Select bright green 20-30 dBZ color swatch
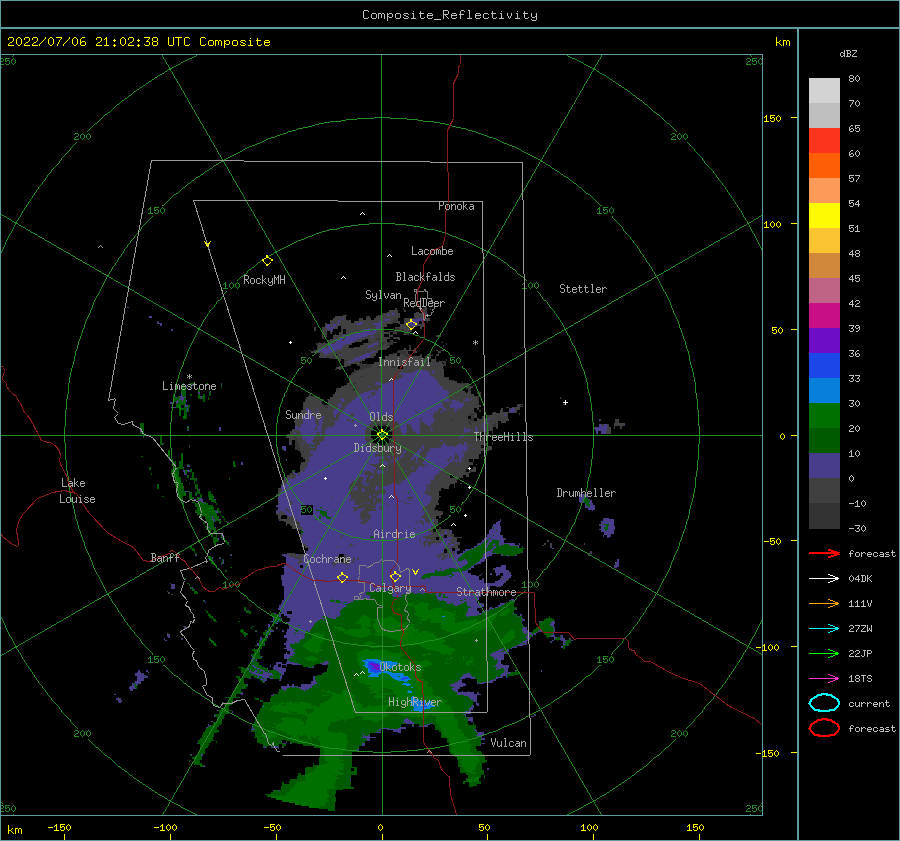 824,416
